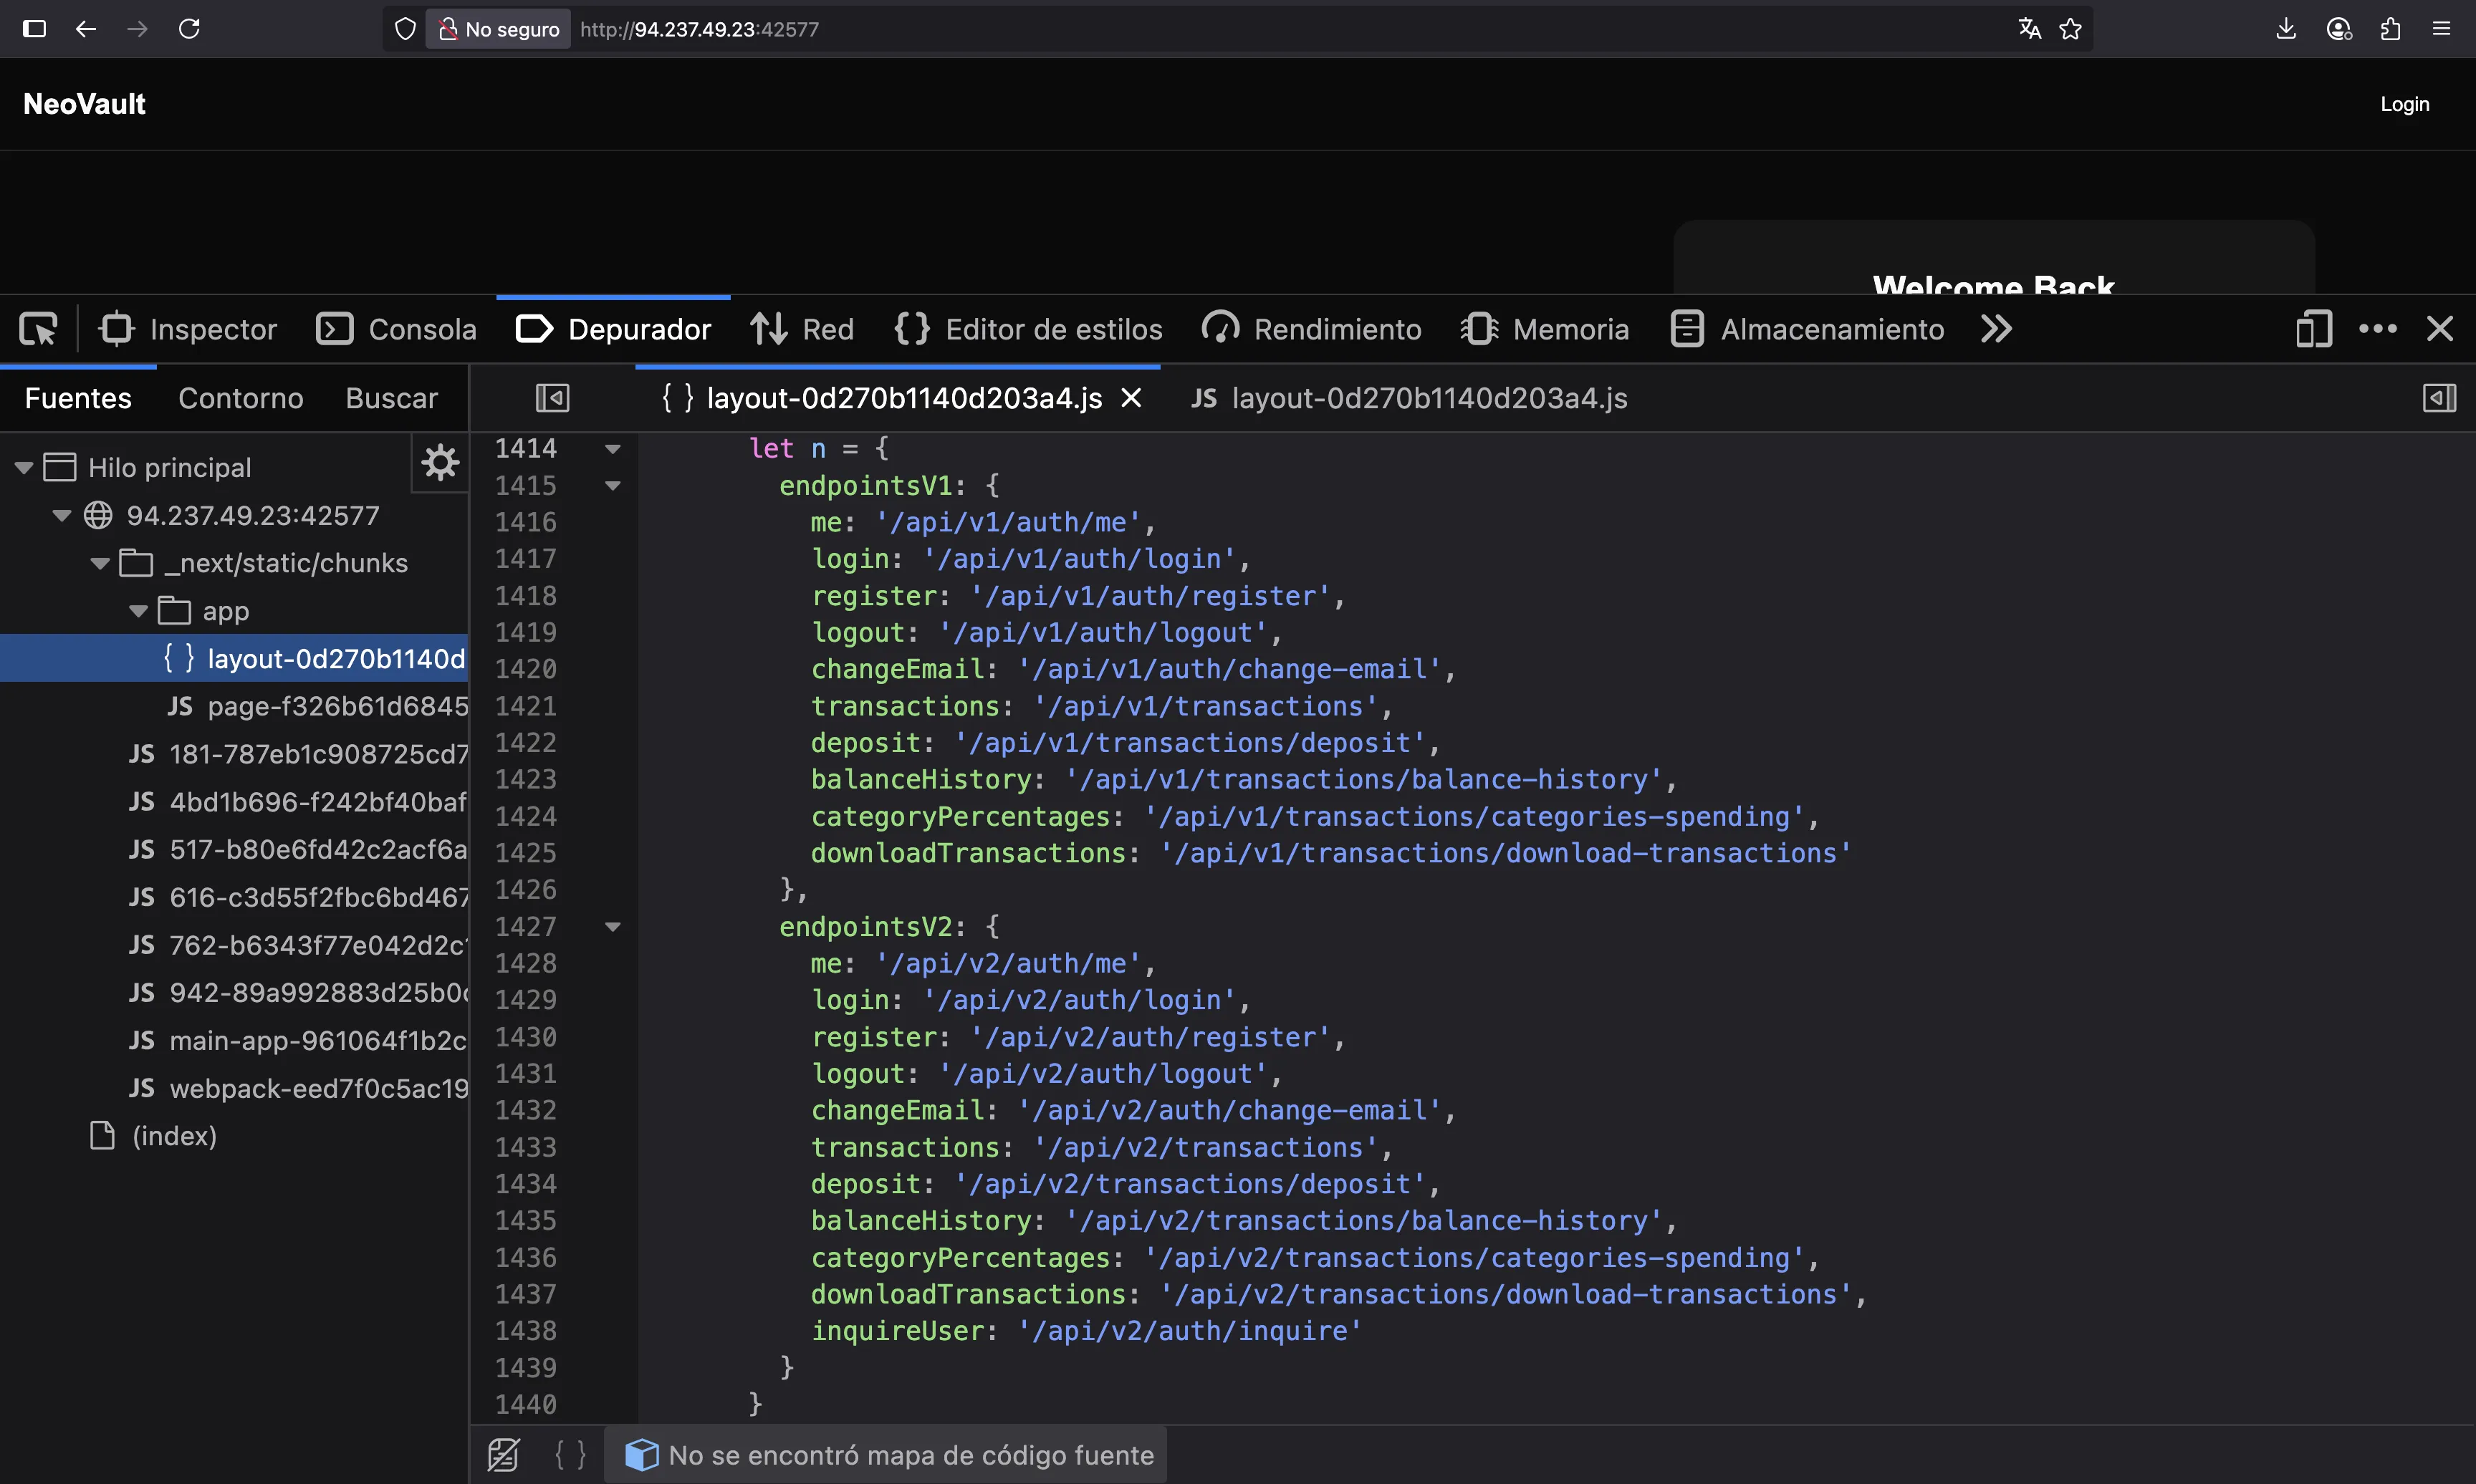Open the account profile icon

click(x=2338, y=29)
